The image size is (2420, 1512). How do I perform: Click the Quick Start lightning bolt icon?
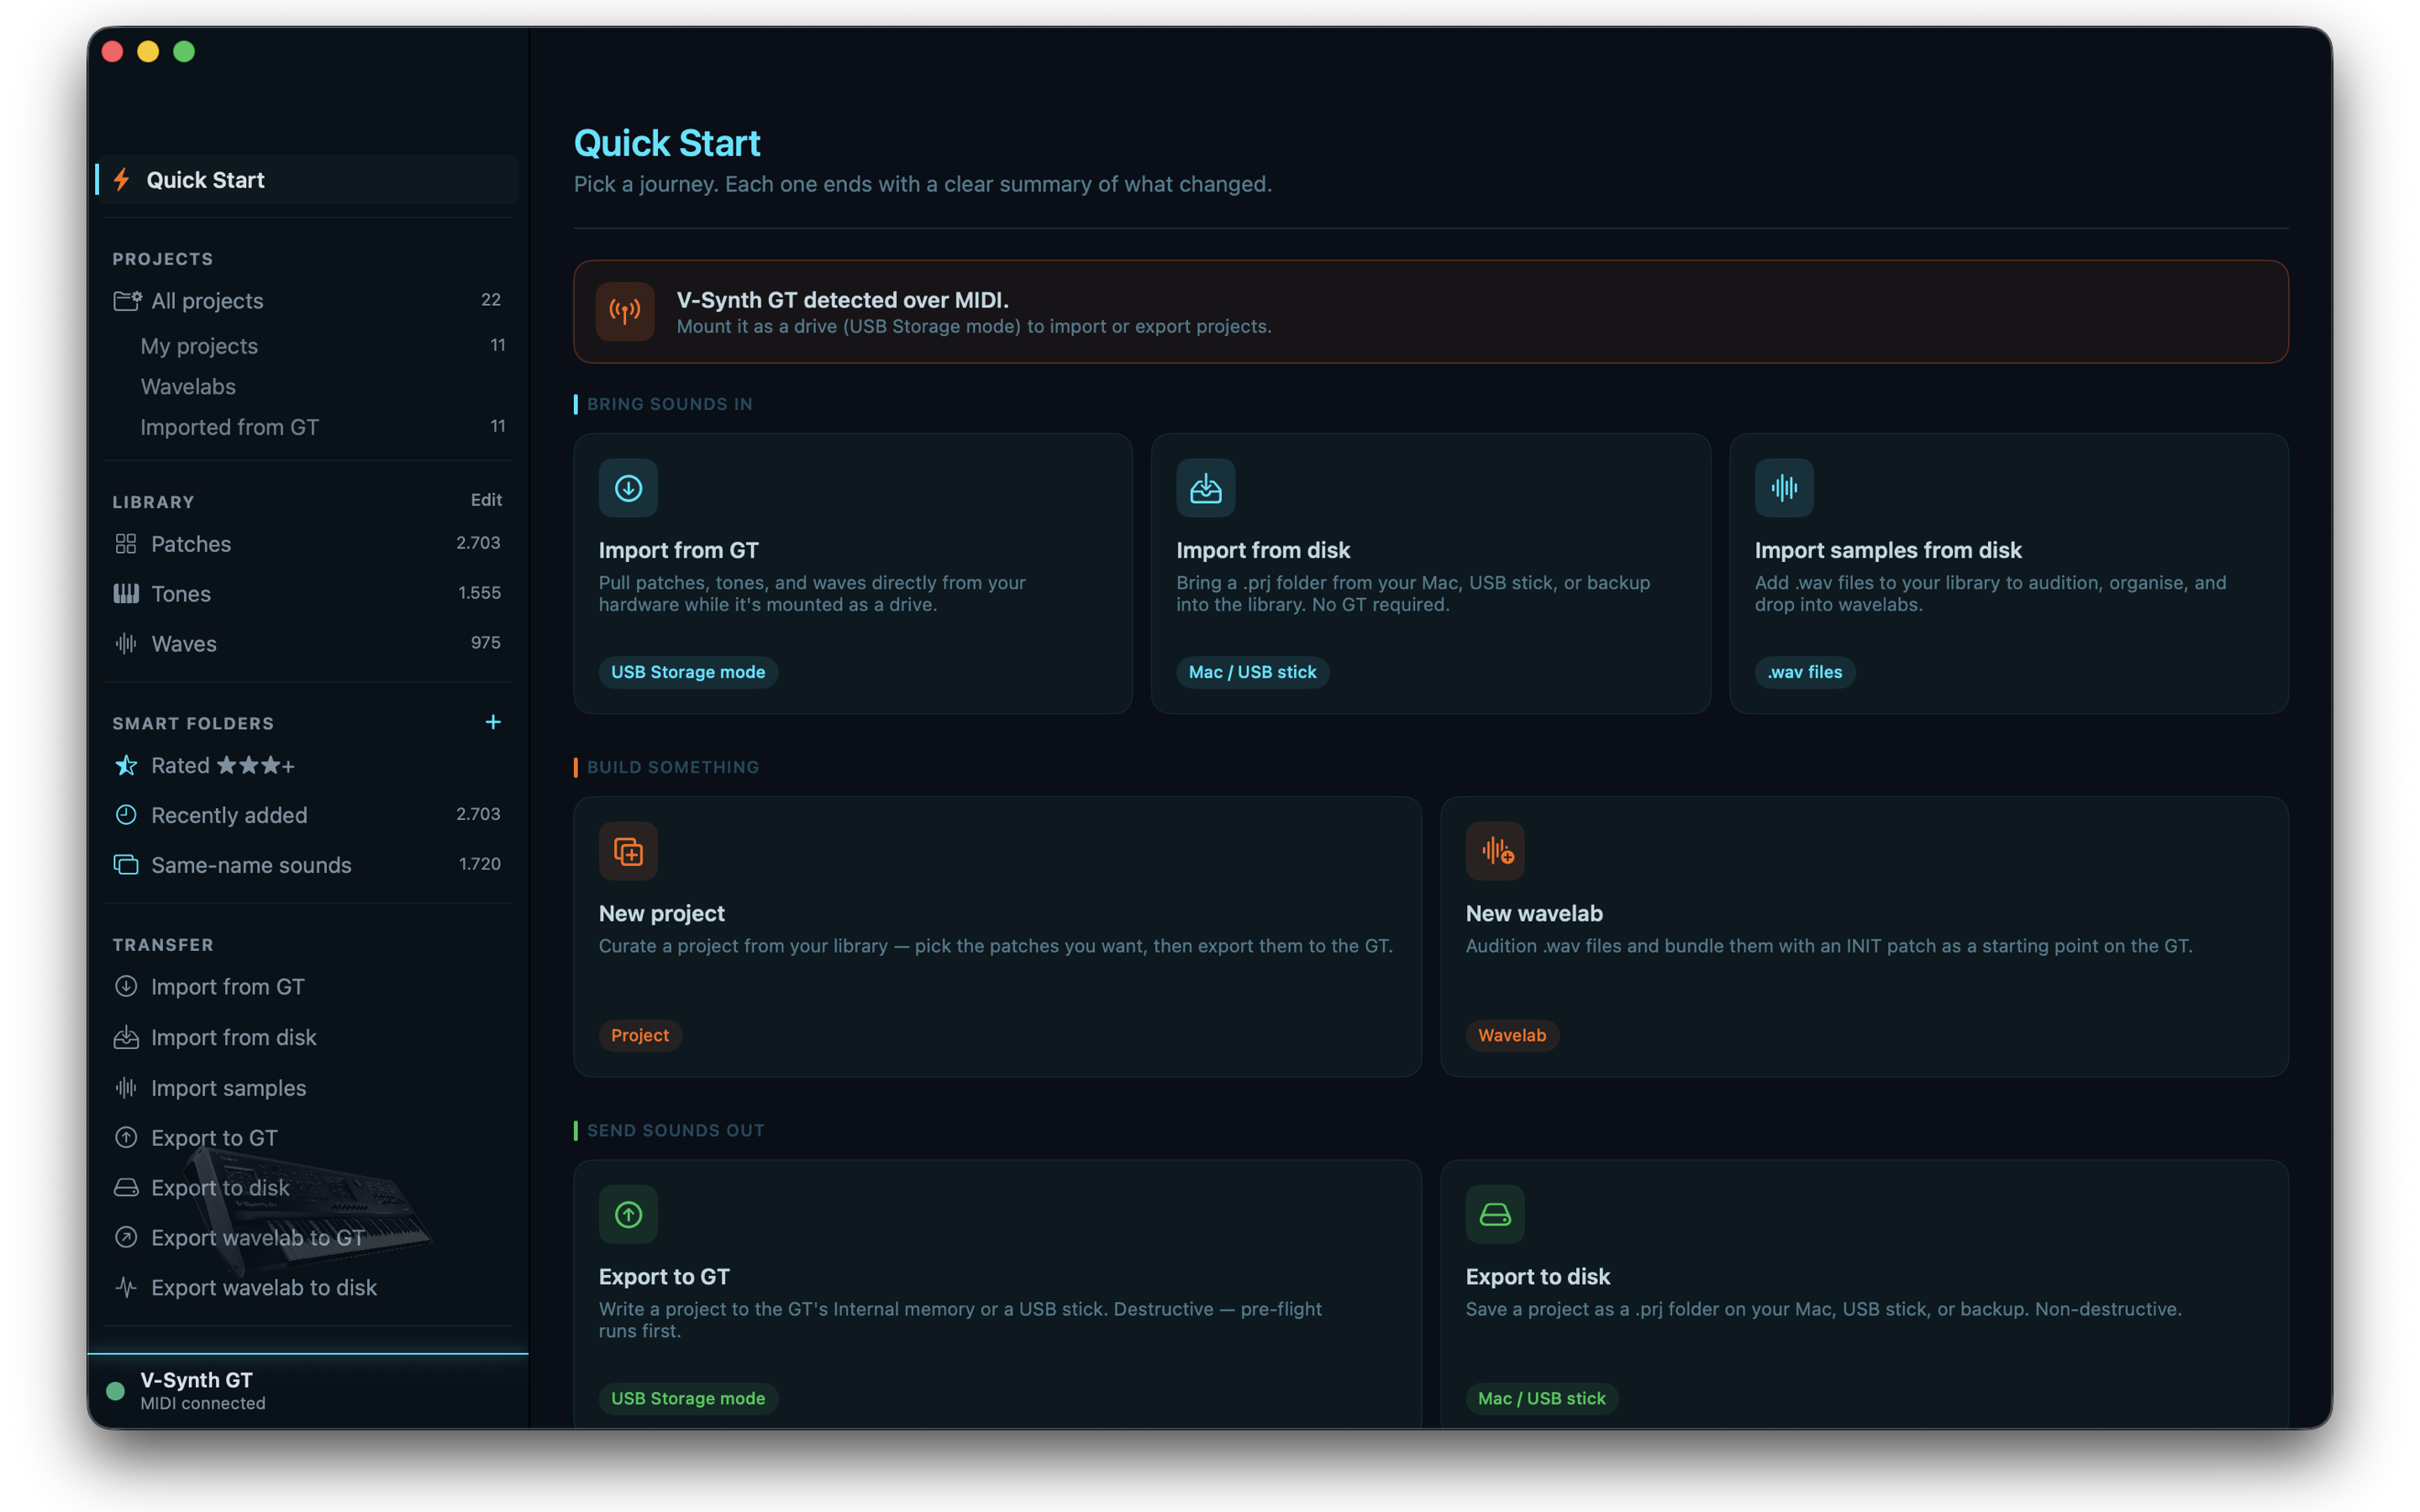(x=122, y=180)
